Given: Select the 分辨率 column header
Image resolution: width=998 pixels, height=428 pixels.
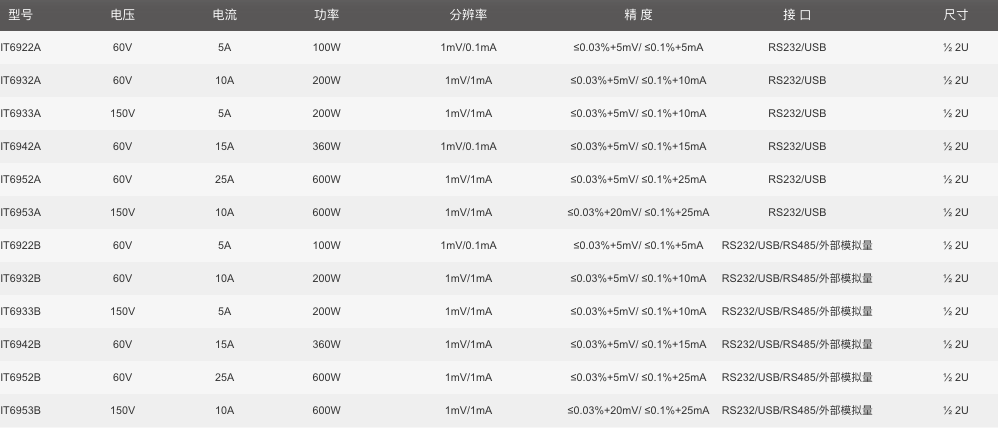Looking at the screenshot, I should [468, 15].
